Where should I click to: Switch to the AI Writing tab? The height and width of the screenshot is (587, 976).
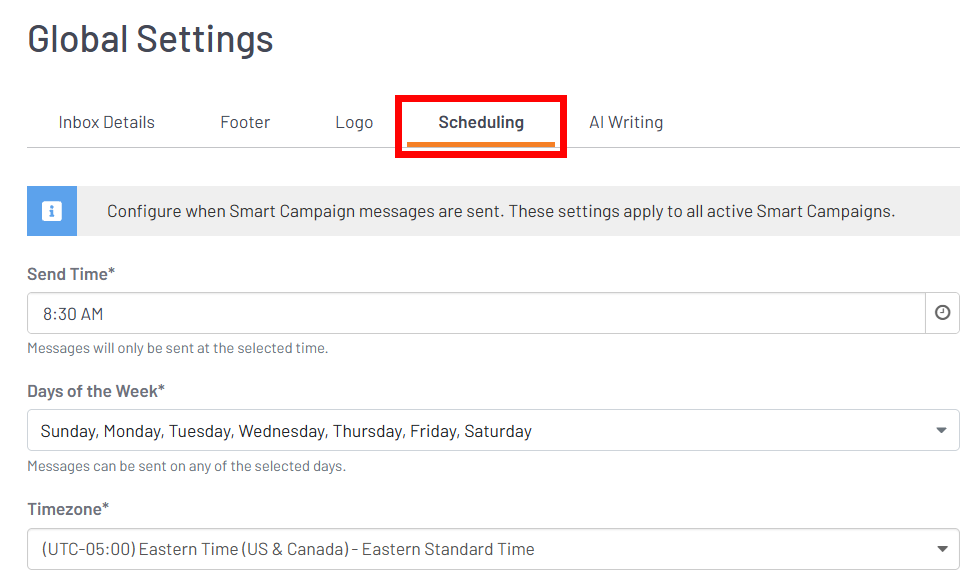point(626,121)
